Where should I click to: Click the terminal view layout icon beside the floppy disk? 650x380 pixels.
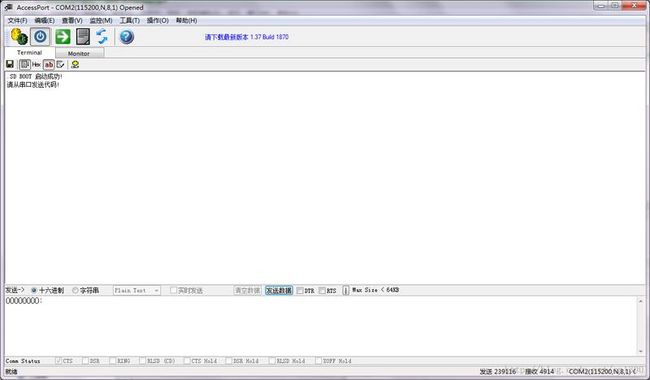point(24,64)
